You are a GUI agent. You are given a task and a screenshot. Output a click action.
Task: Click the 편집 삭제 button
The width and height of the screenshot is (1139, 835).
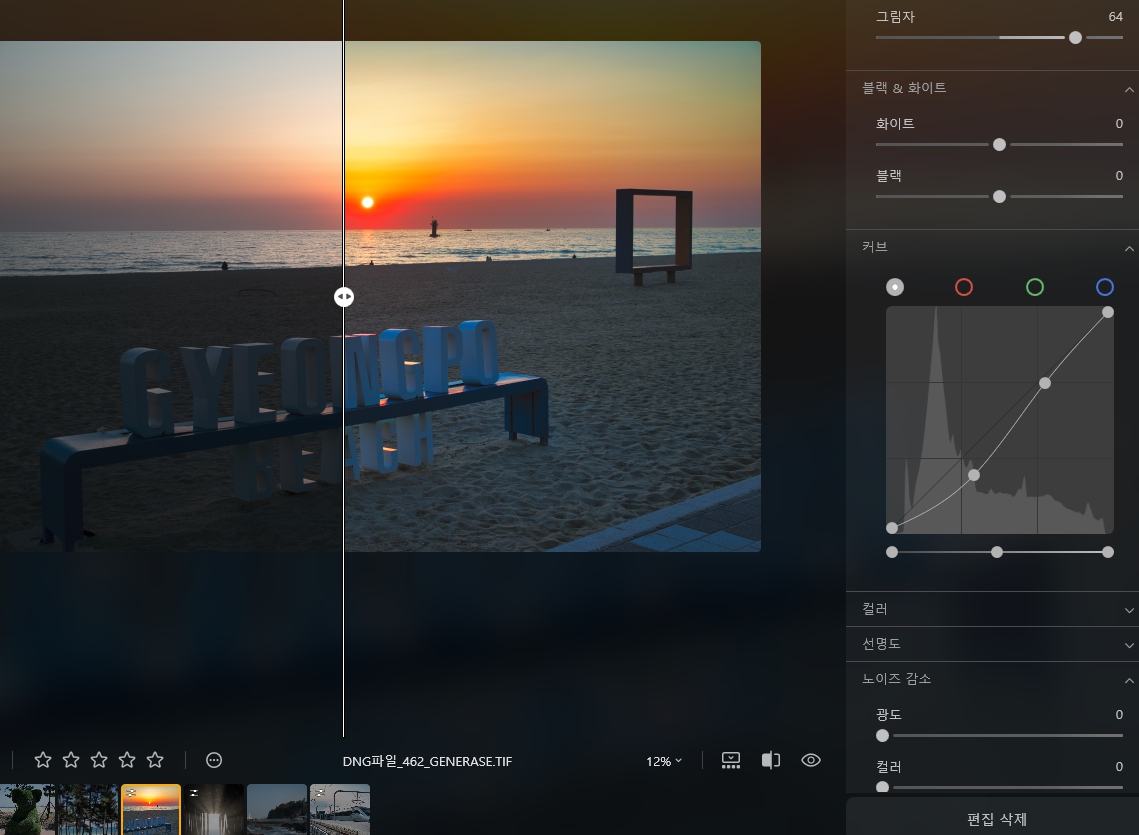click(997, 819)
